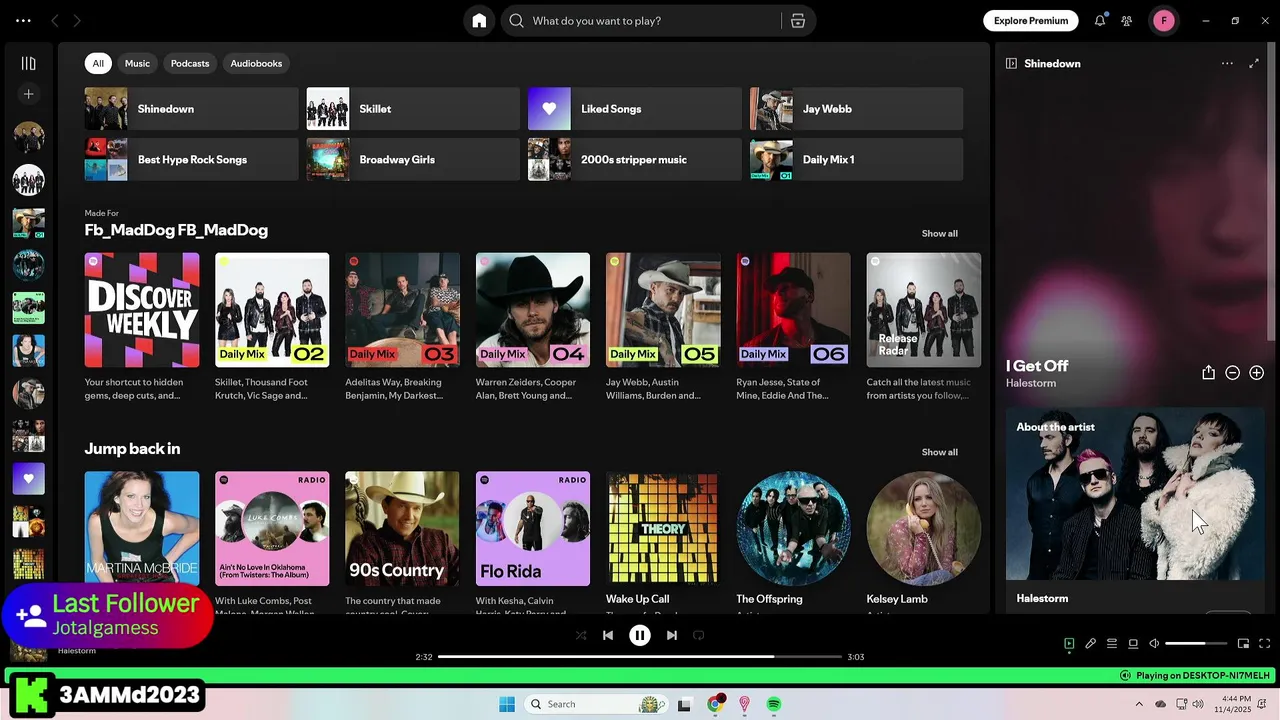Open Connect to a device icon

(1133, 644)
